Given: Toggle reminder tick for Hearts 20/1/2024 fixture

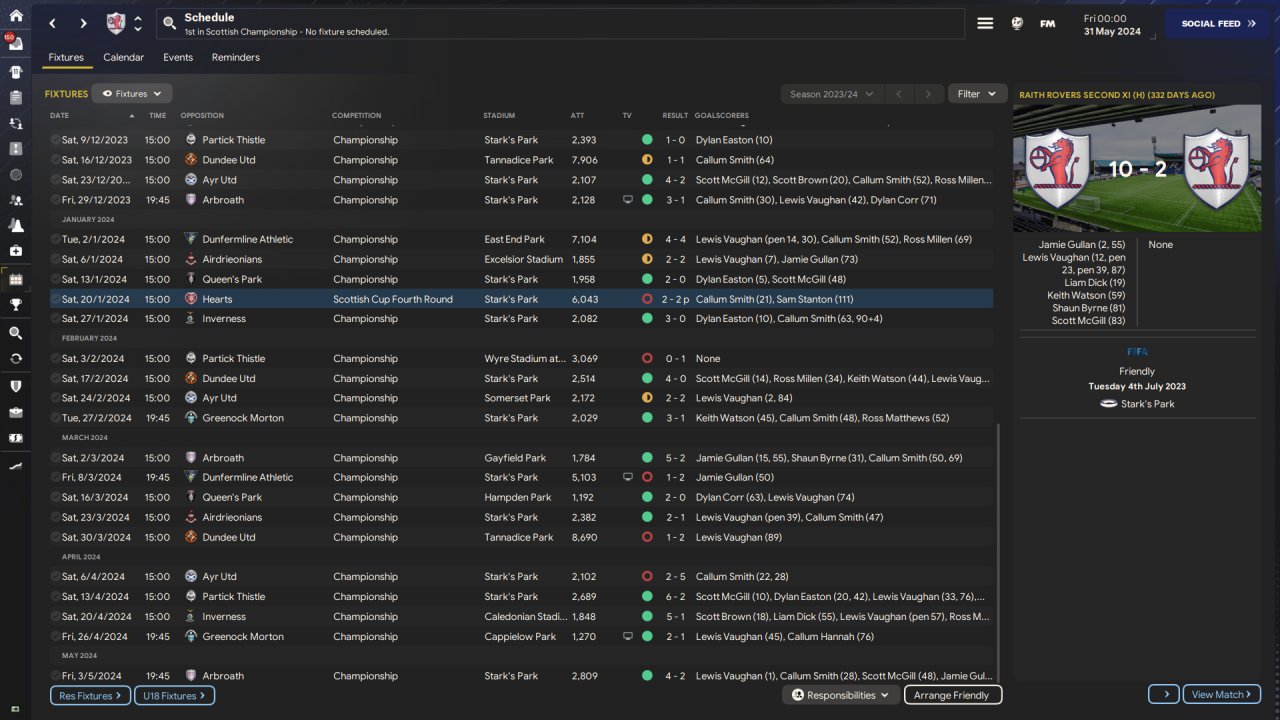Looking at the screenshot, I should 56,299.
